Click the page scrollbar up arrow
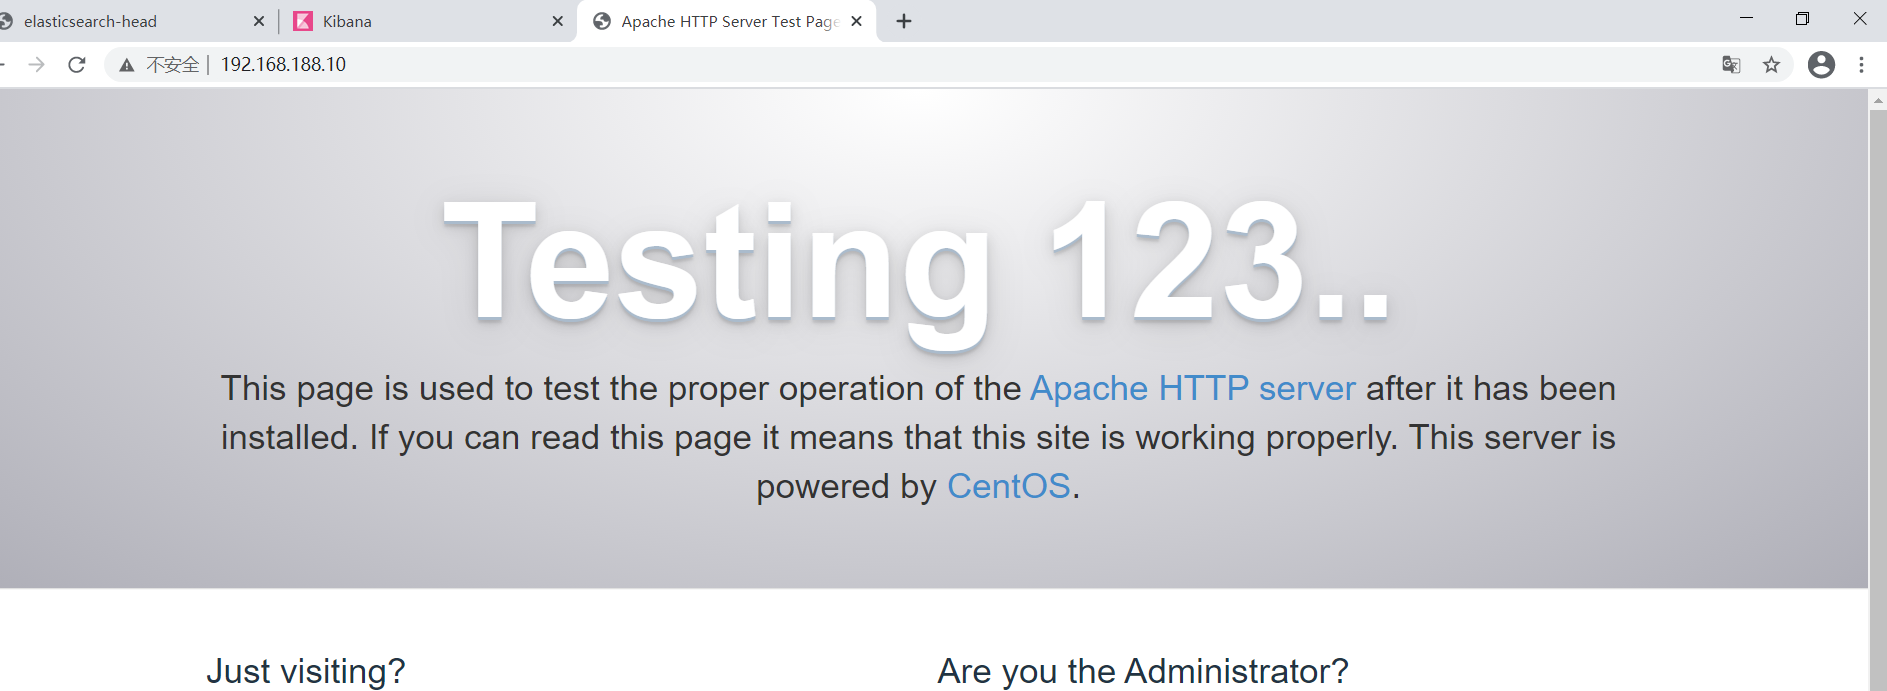 tap(1877, 99)
